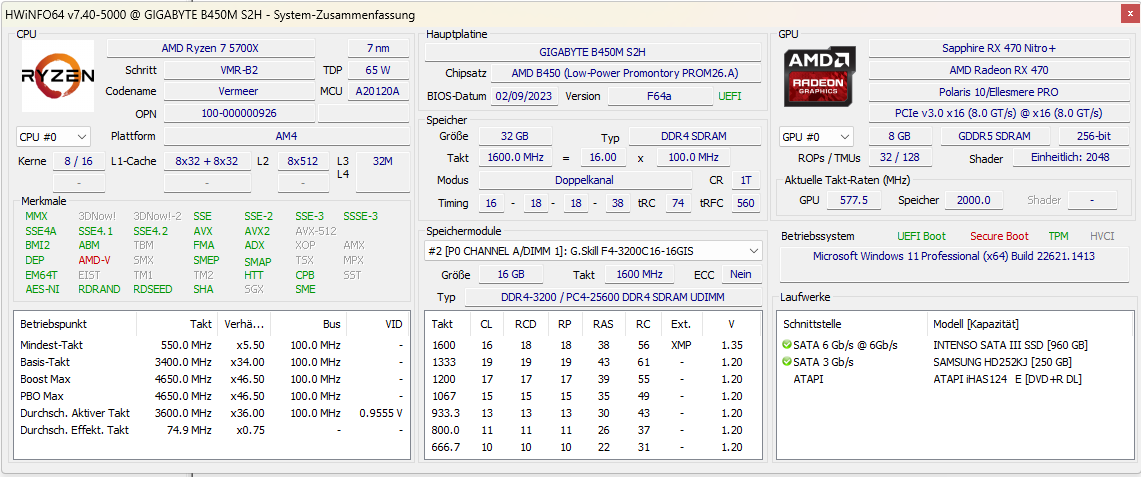Click the A20120A MCU value

(x=378, y=92)
